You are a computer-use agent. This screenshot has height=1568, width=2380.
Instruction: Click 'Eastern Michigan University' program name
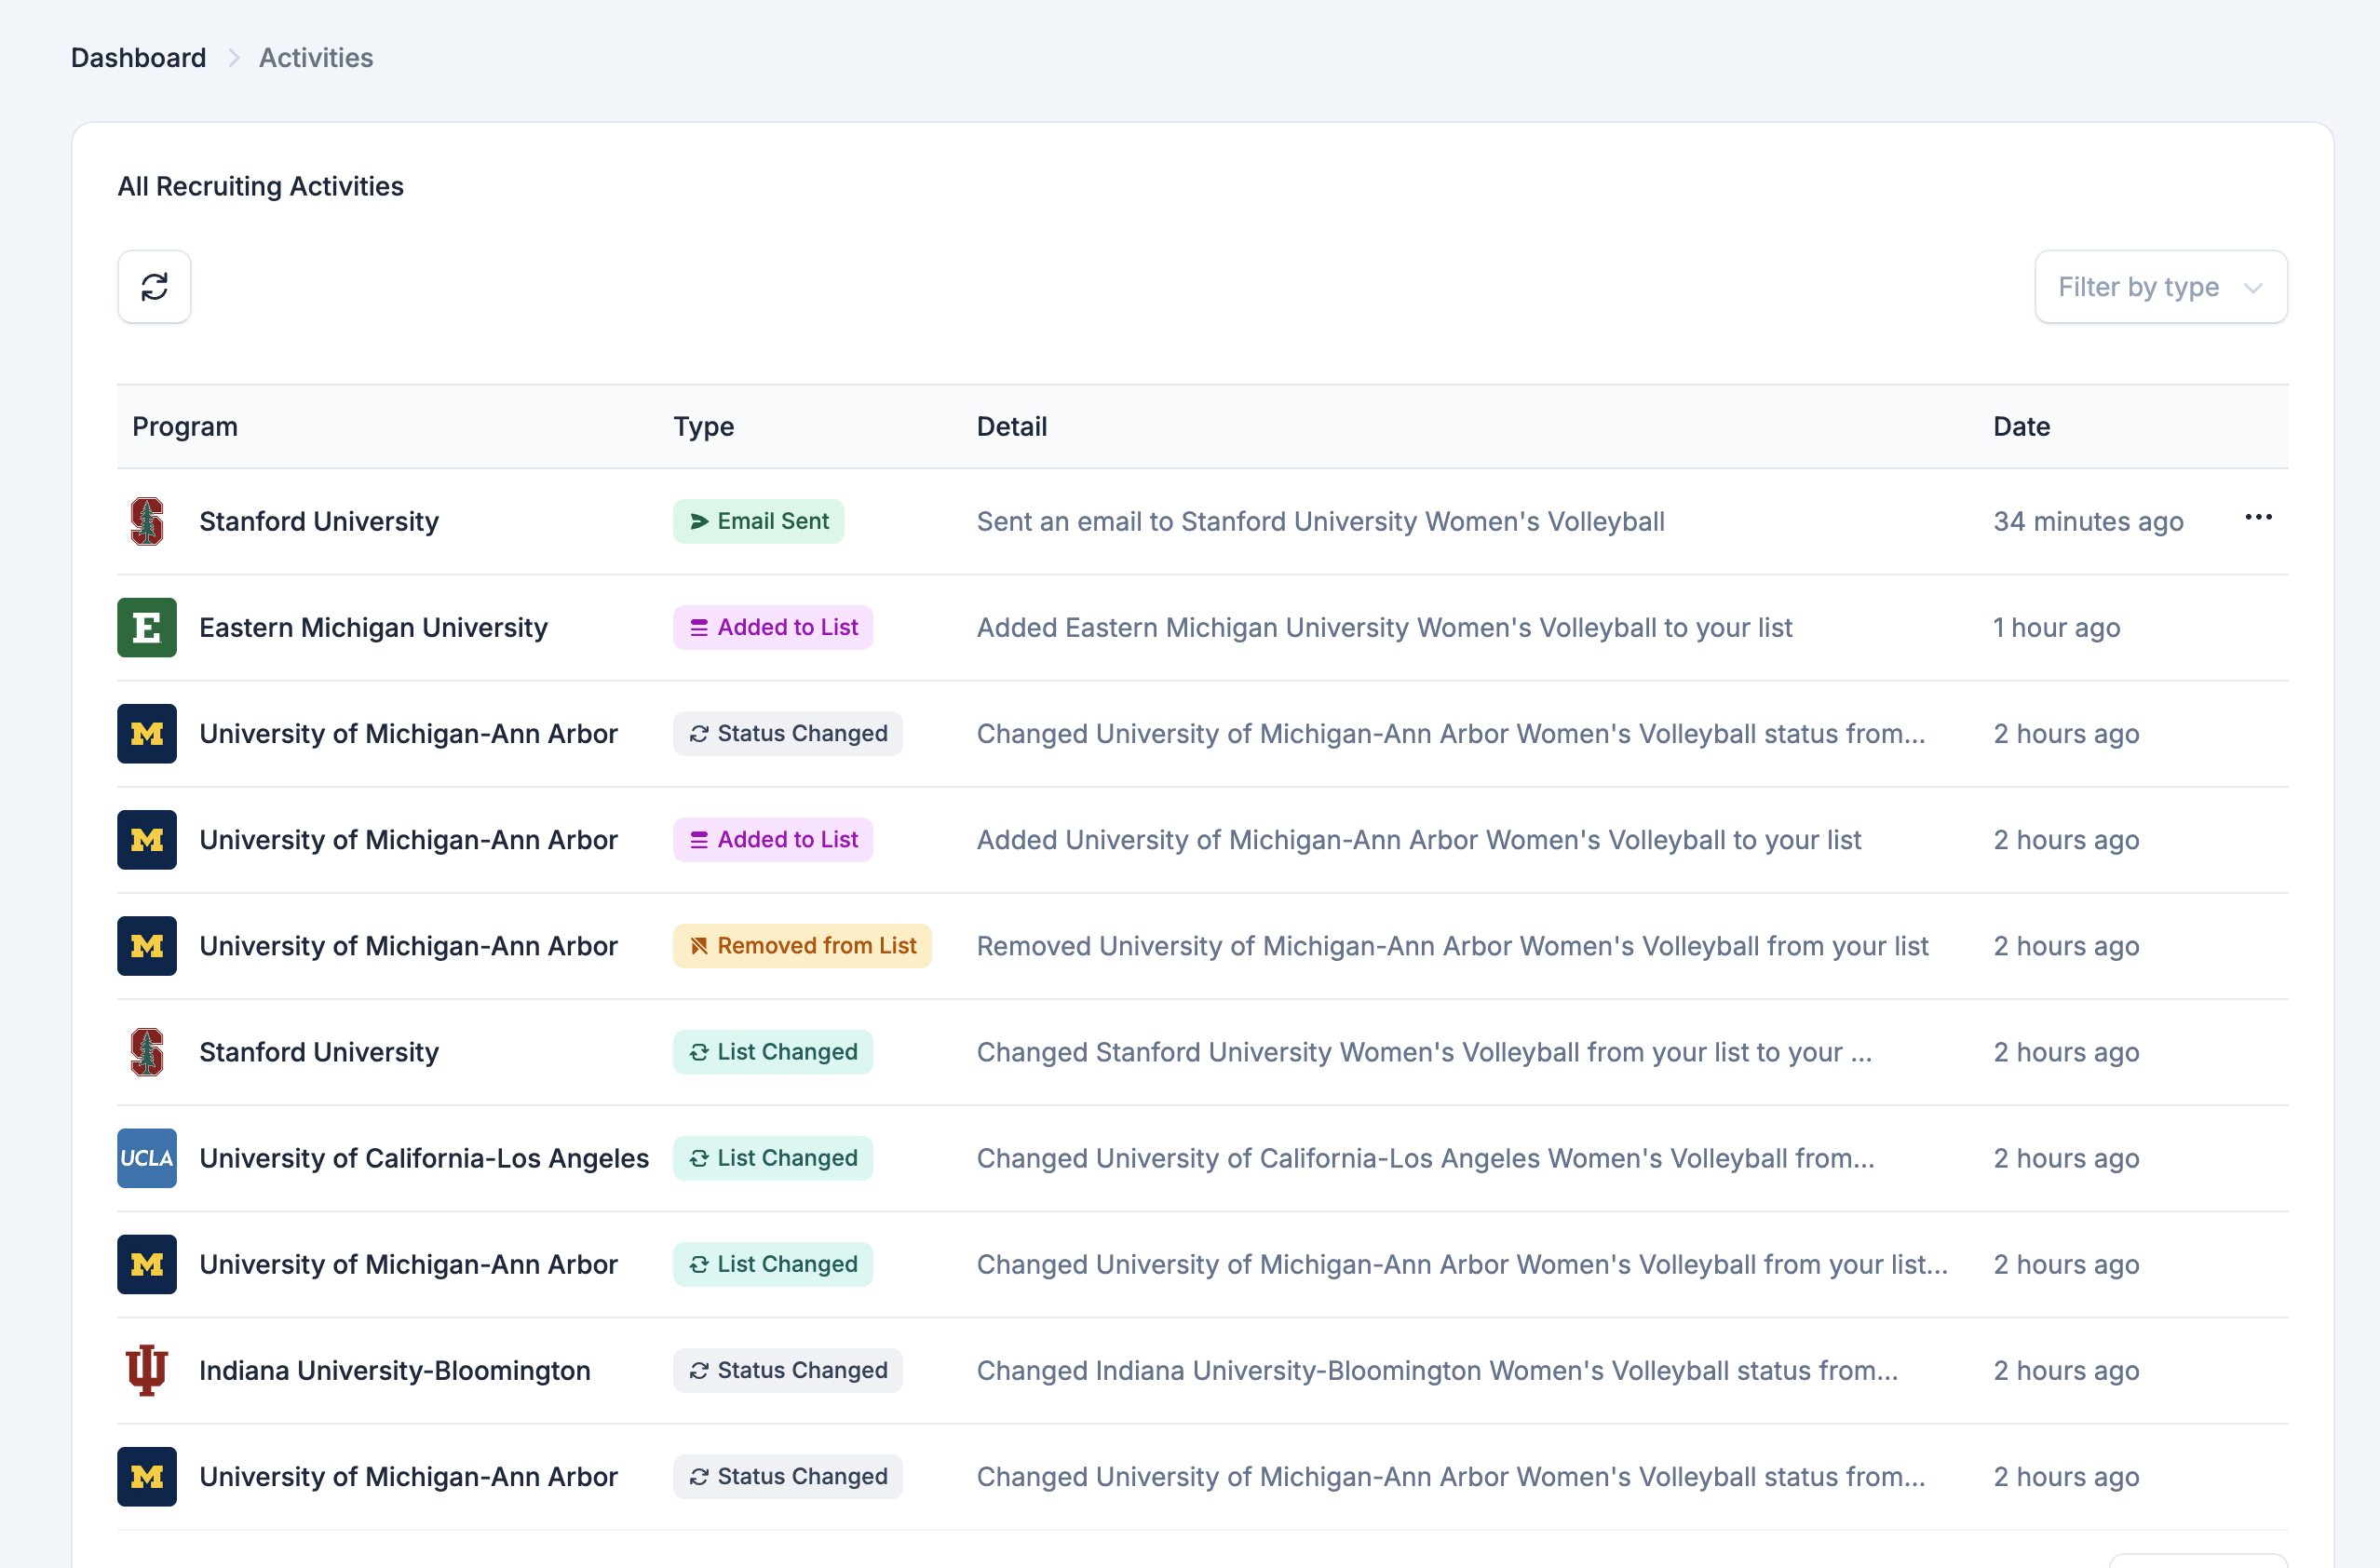click(373, 627)
